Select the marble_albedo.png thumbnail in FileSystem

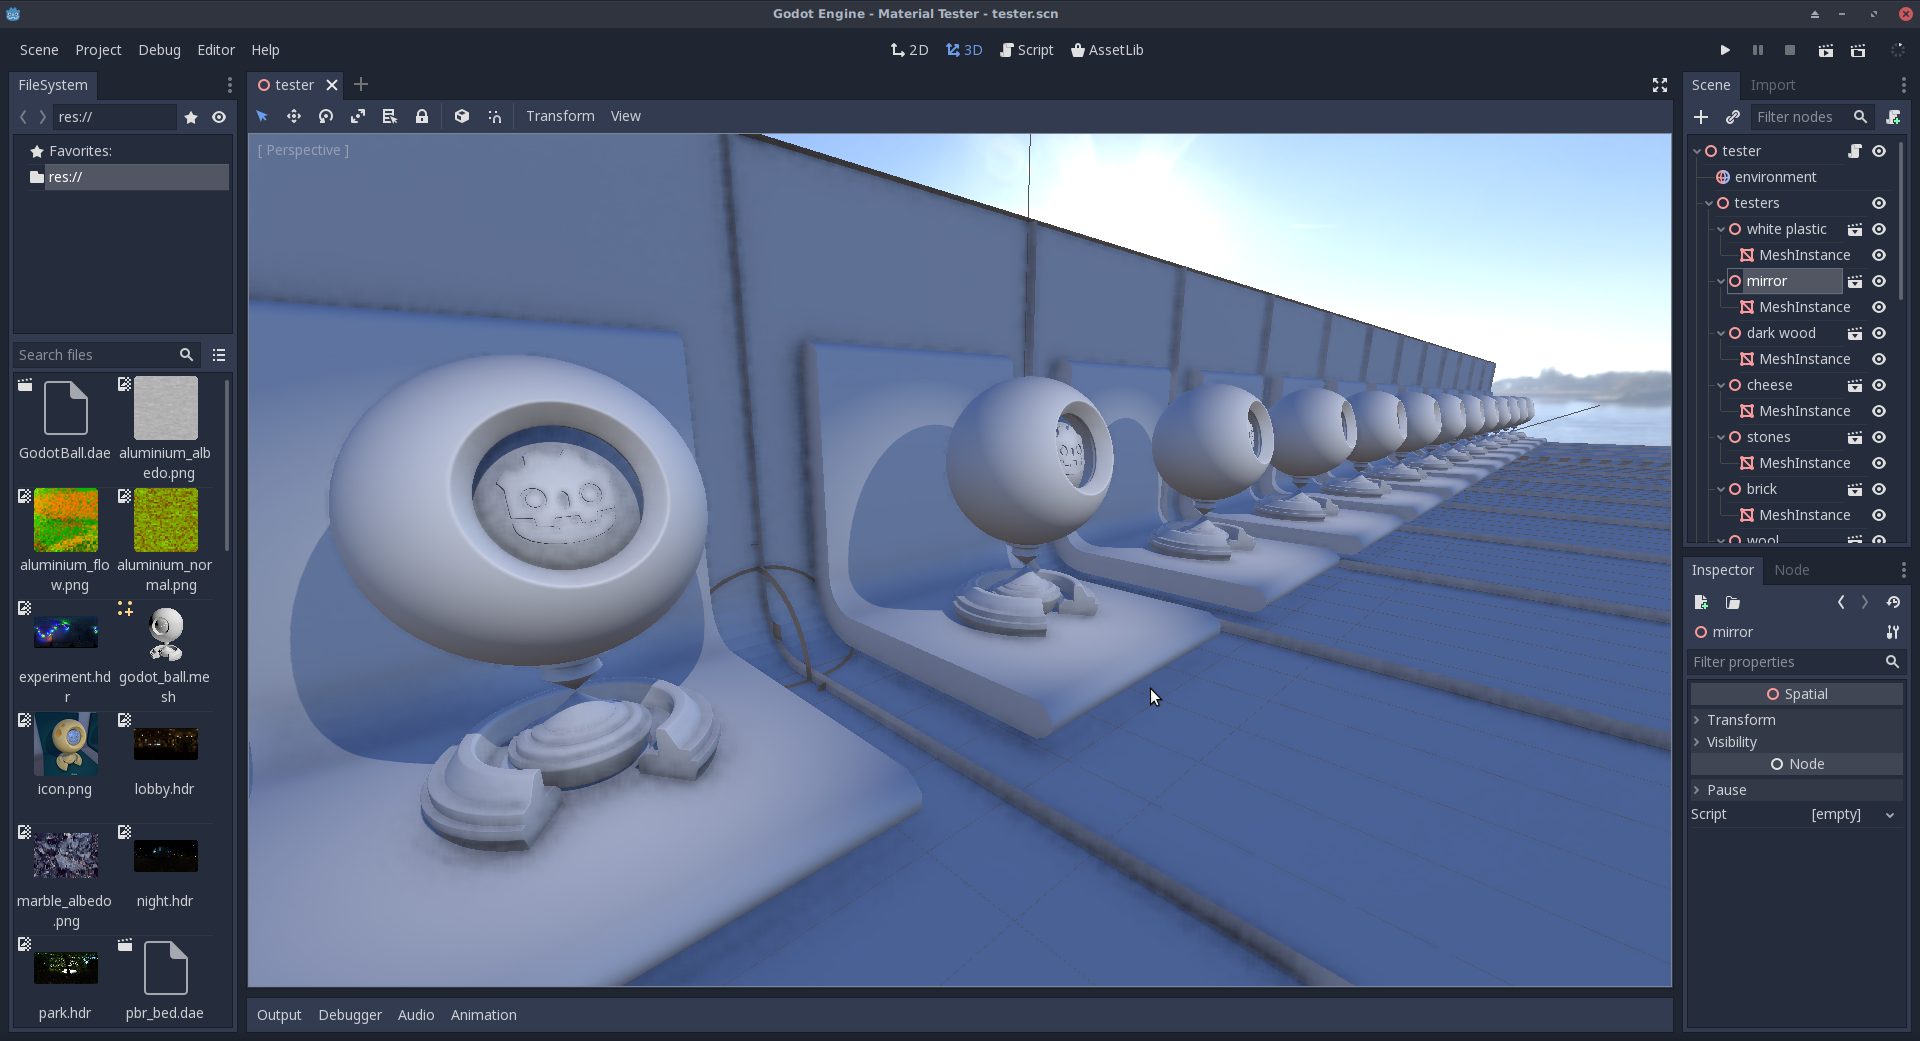tap(64, 855)
